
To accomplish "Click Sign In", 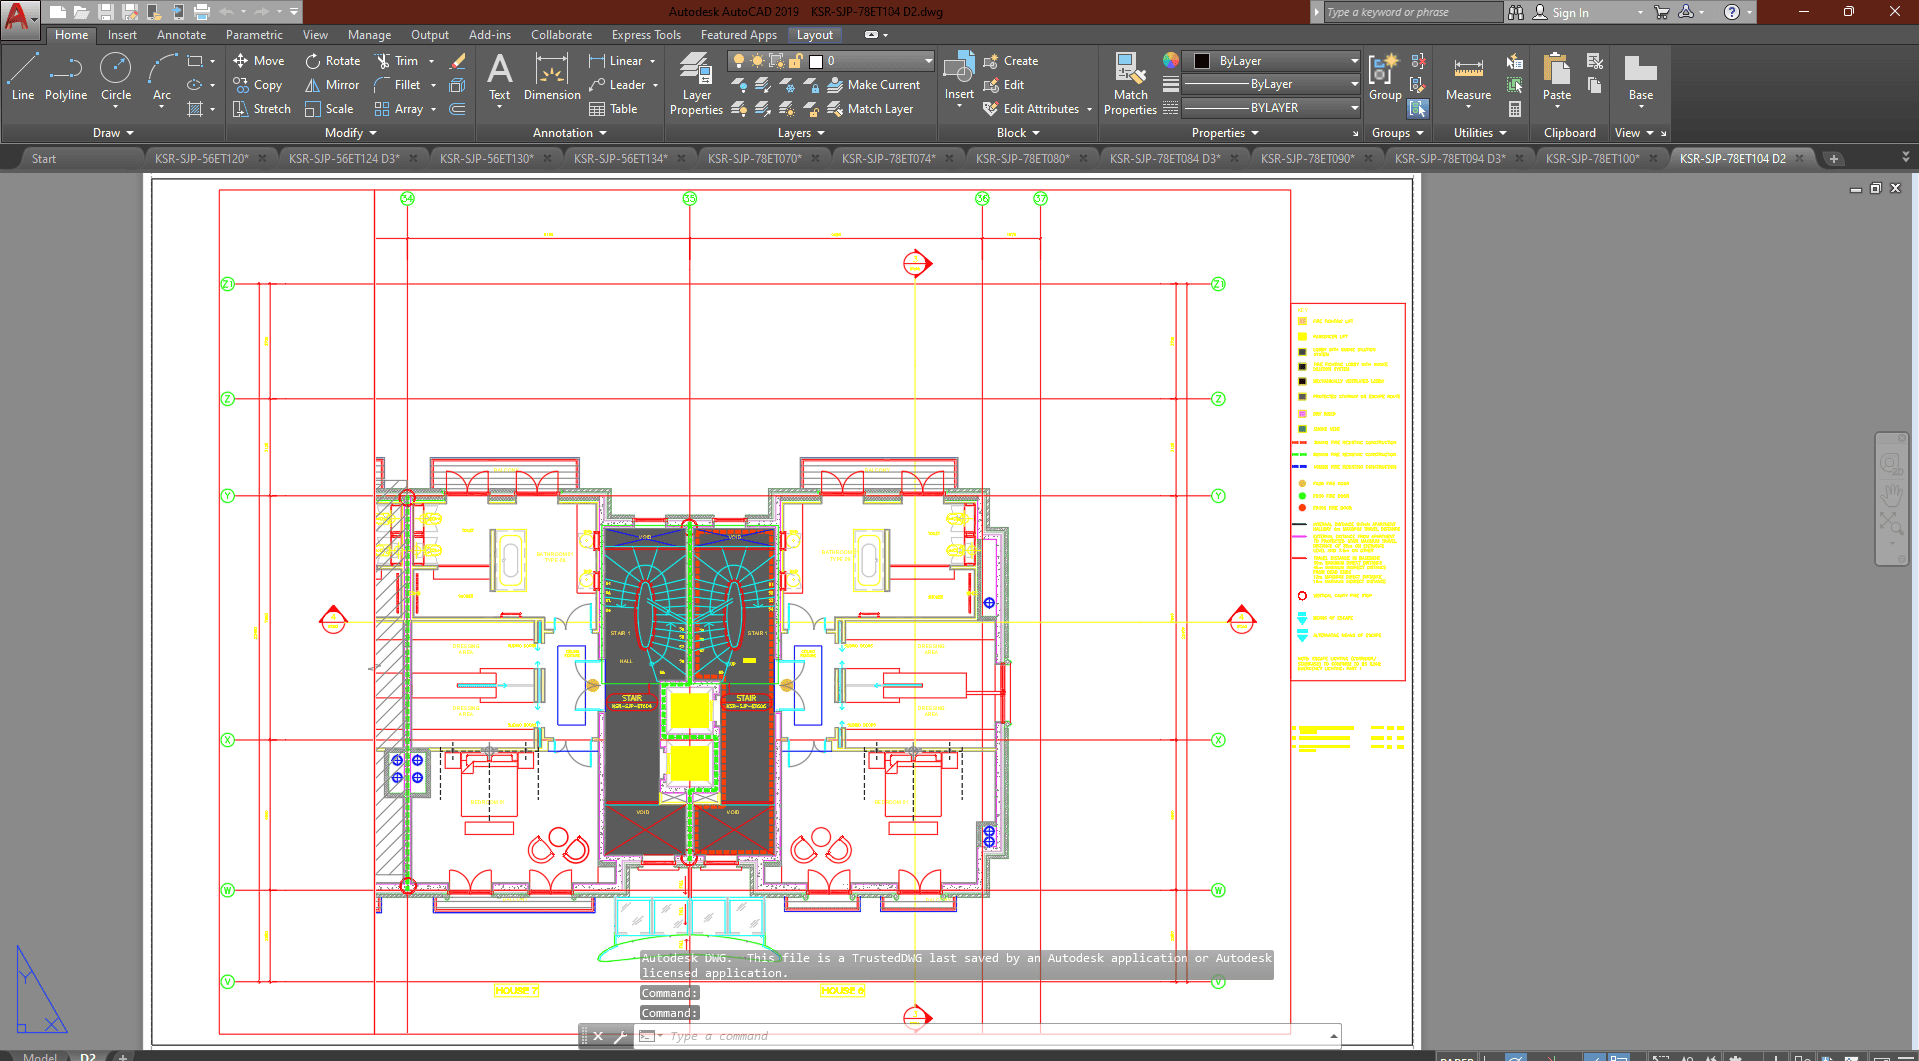I will point(1569,13).
